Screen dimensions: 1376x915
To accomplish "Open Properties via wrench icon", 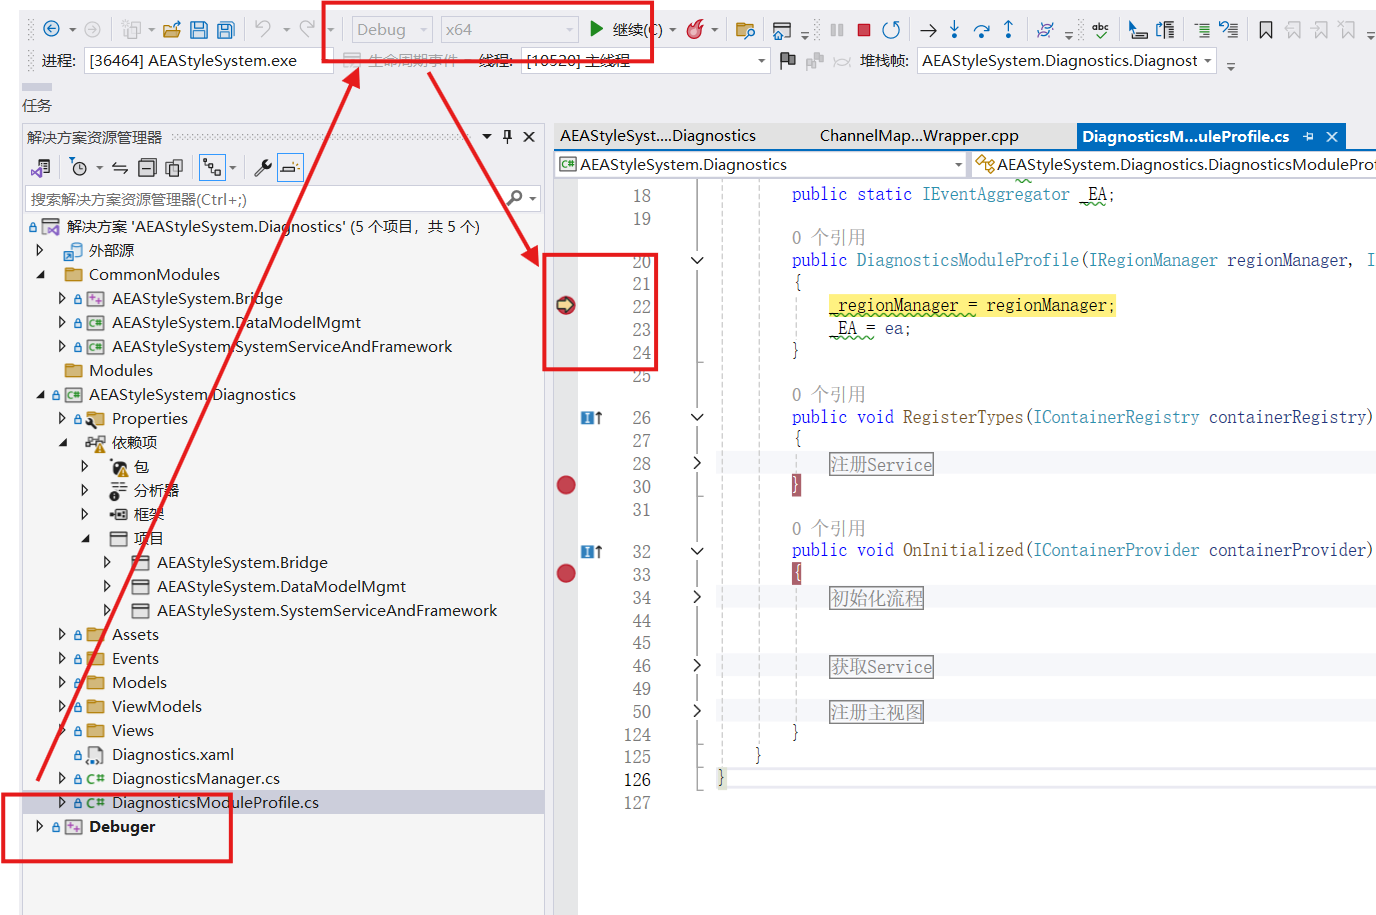I will tap(263, 168).
